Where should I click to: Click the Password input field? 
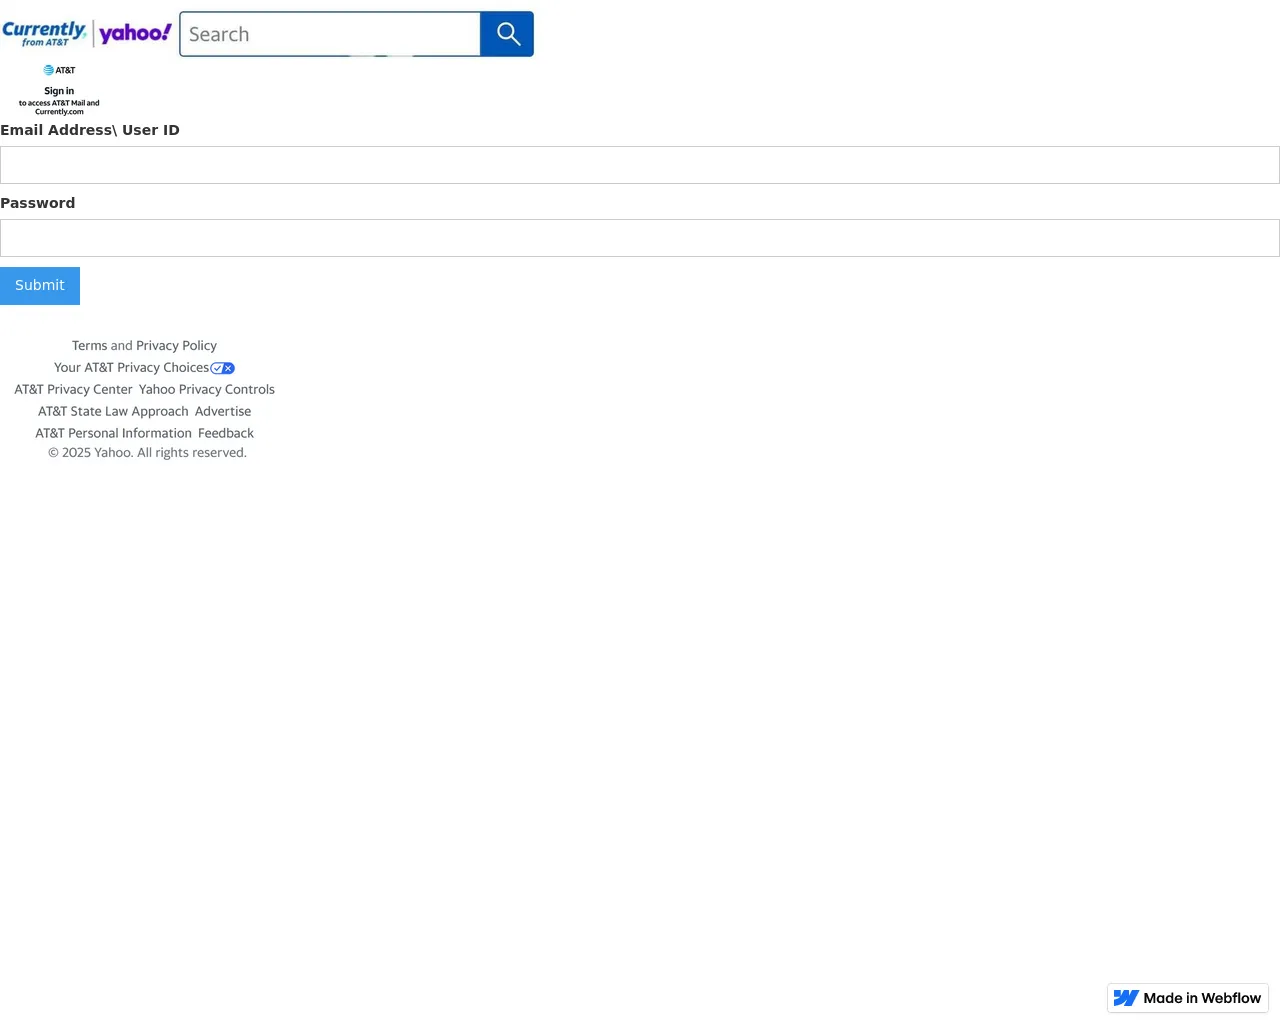640,238
